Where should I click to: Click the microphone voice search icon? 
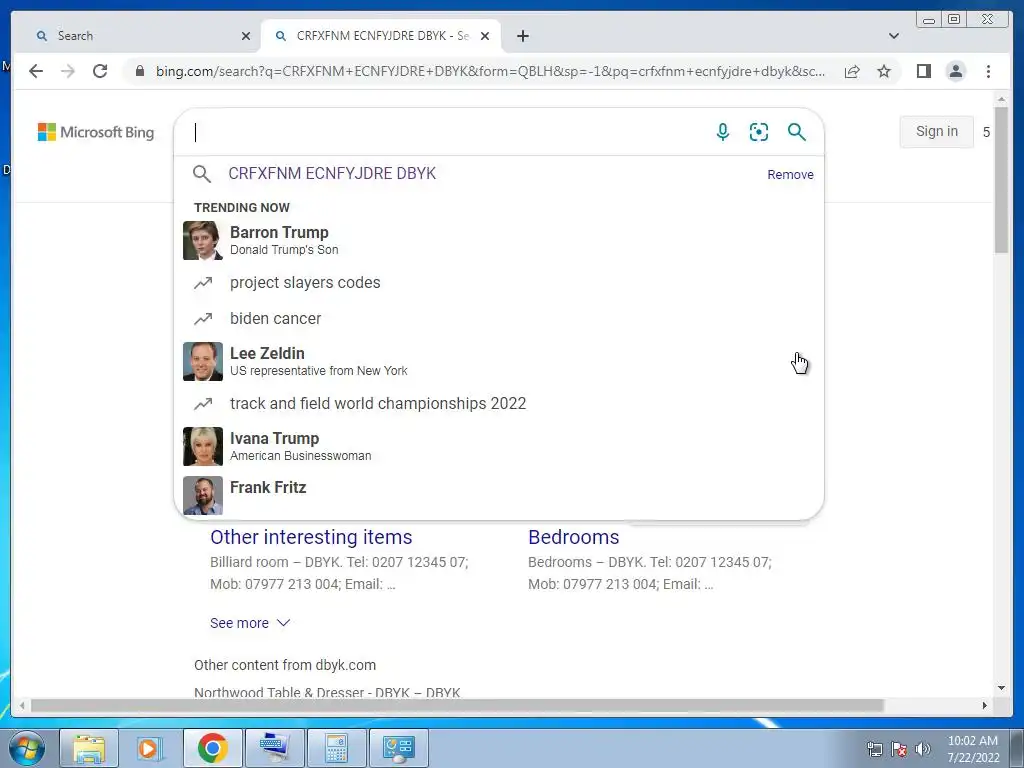[722, 132]
